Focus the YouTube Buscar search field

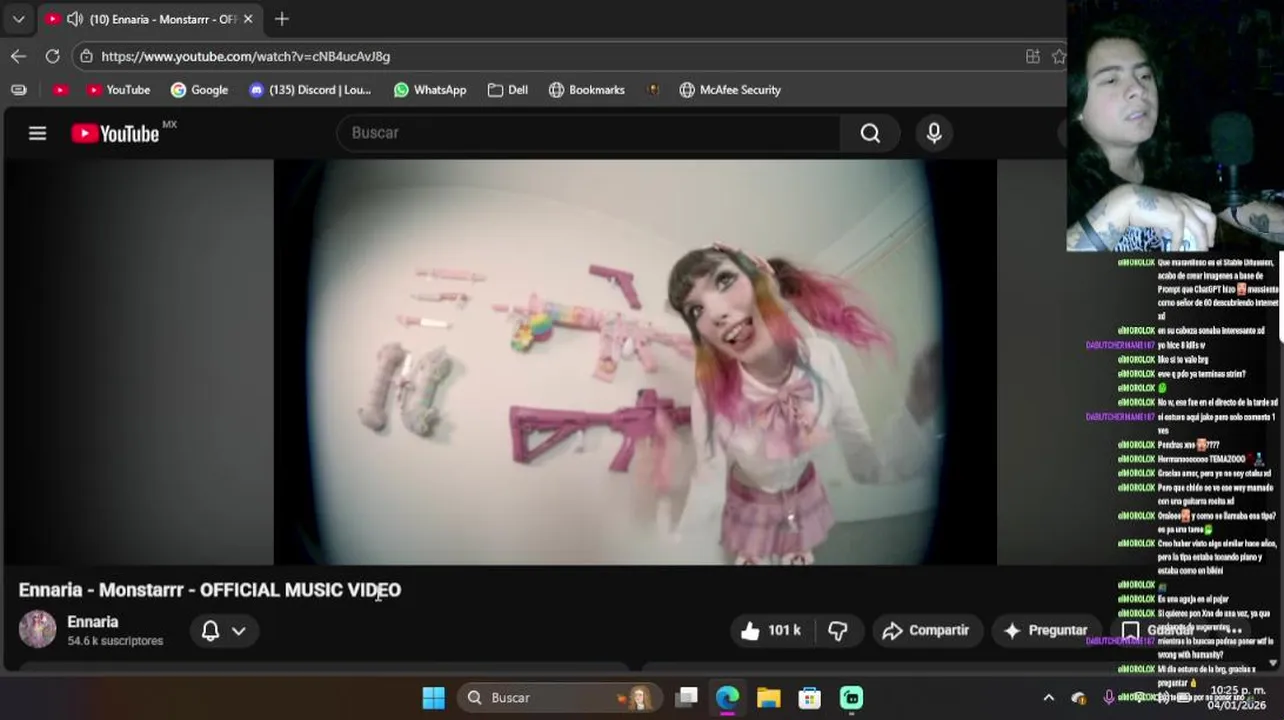tap(590, 133)
